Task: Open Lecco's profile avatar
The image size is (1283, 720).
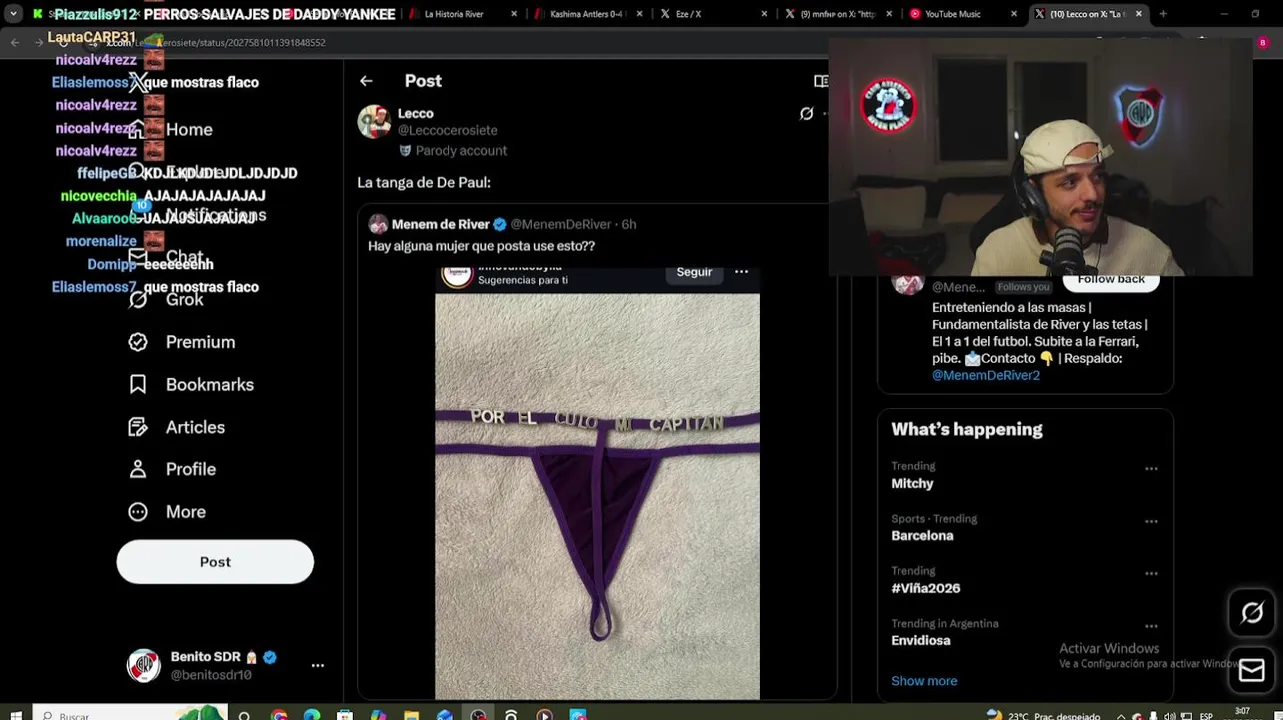Action: [x=374, y=121]
